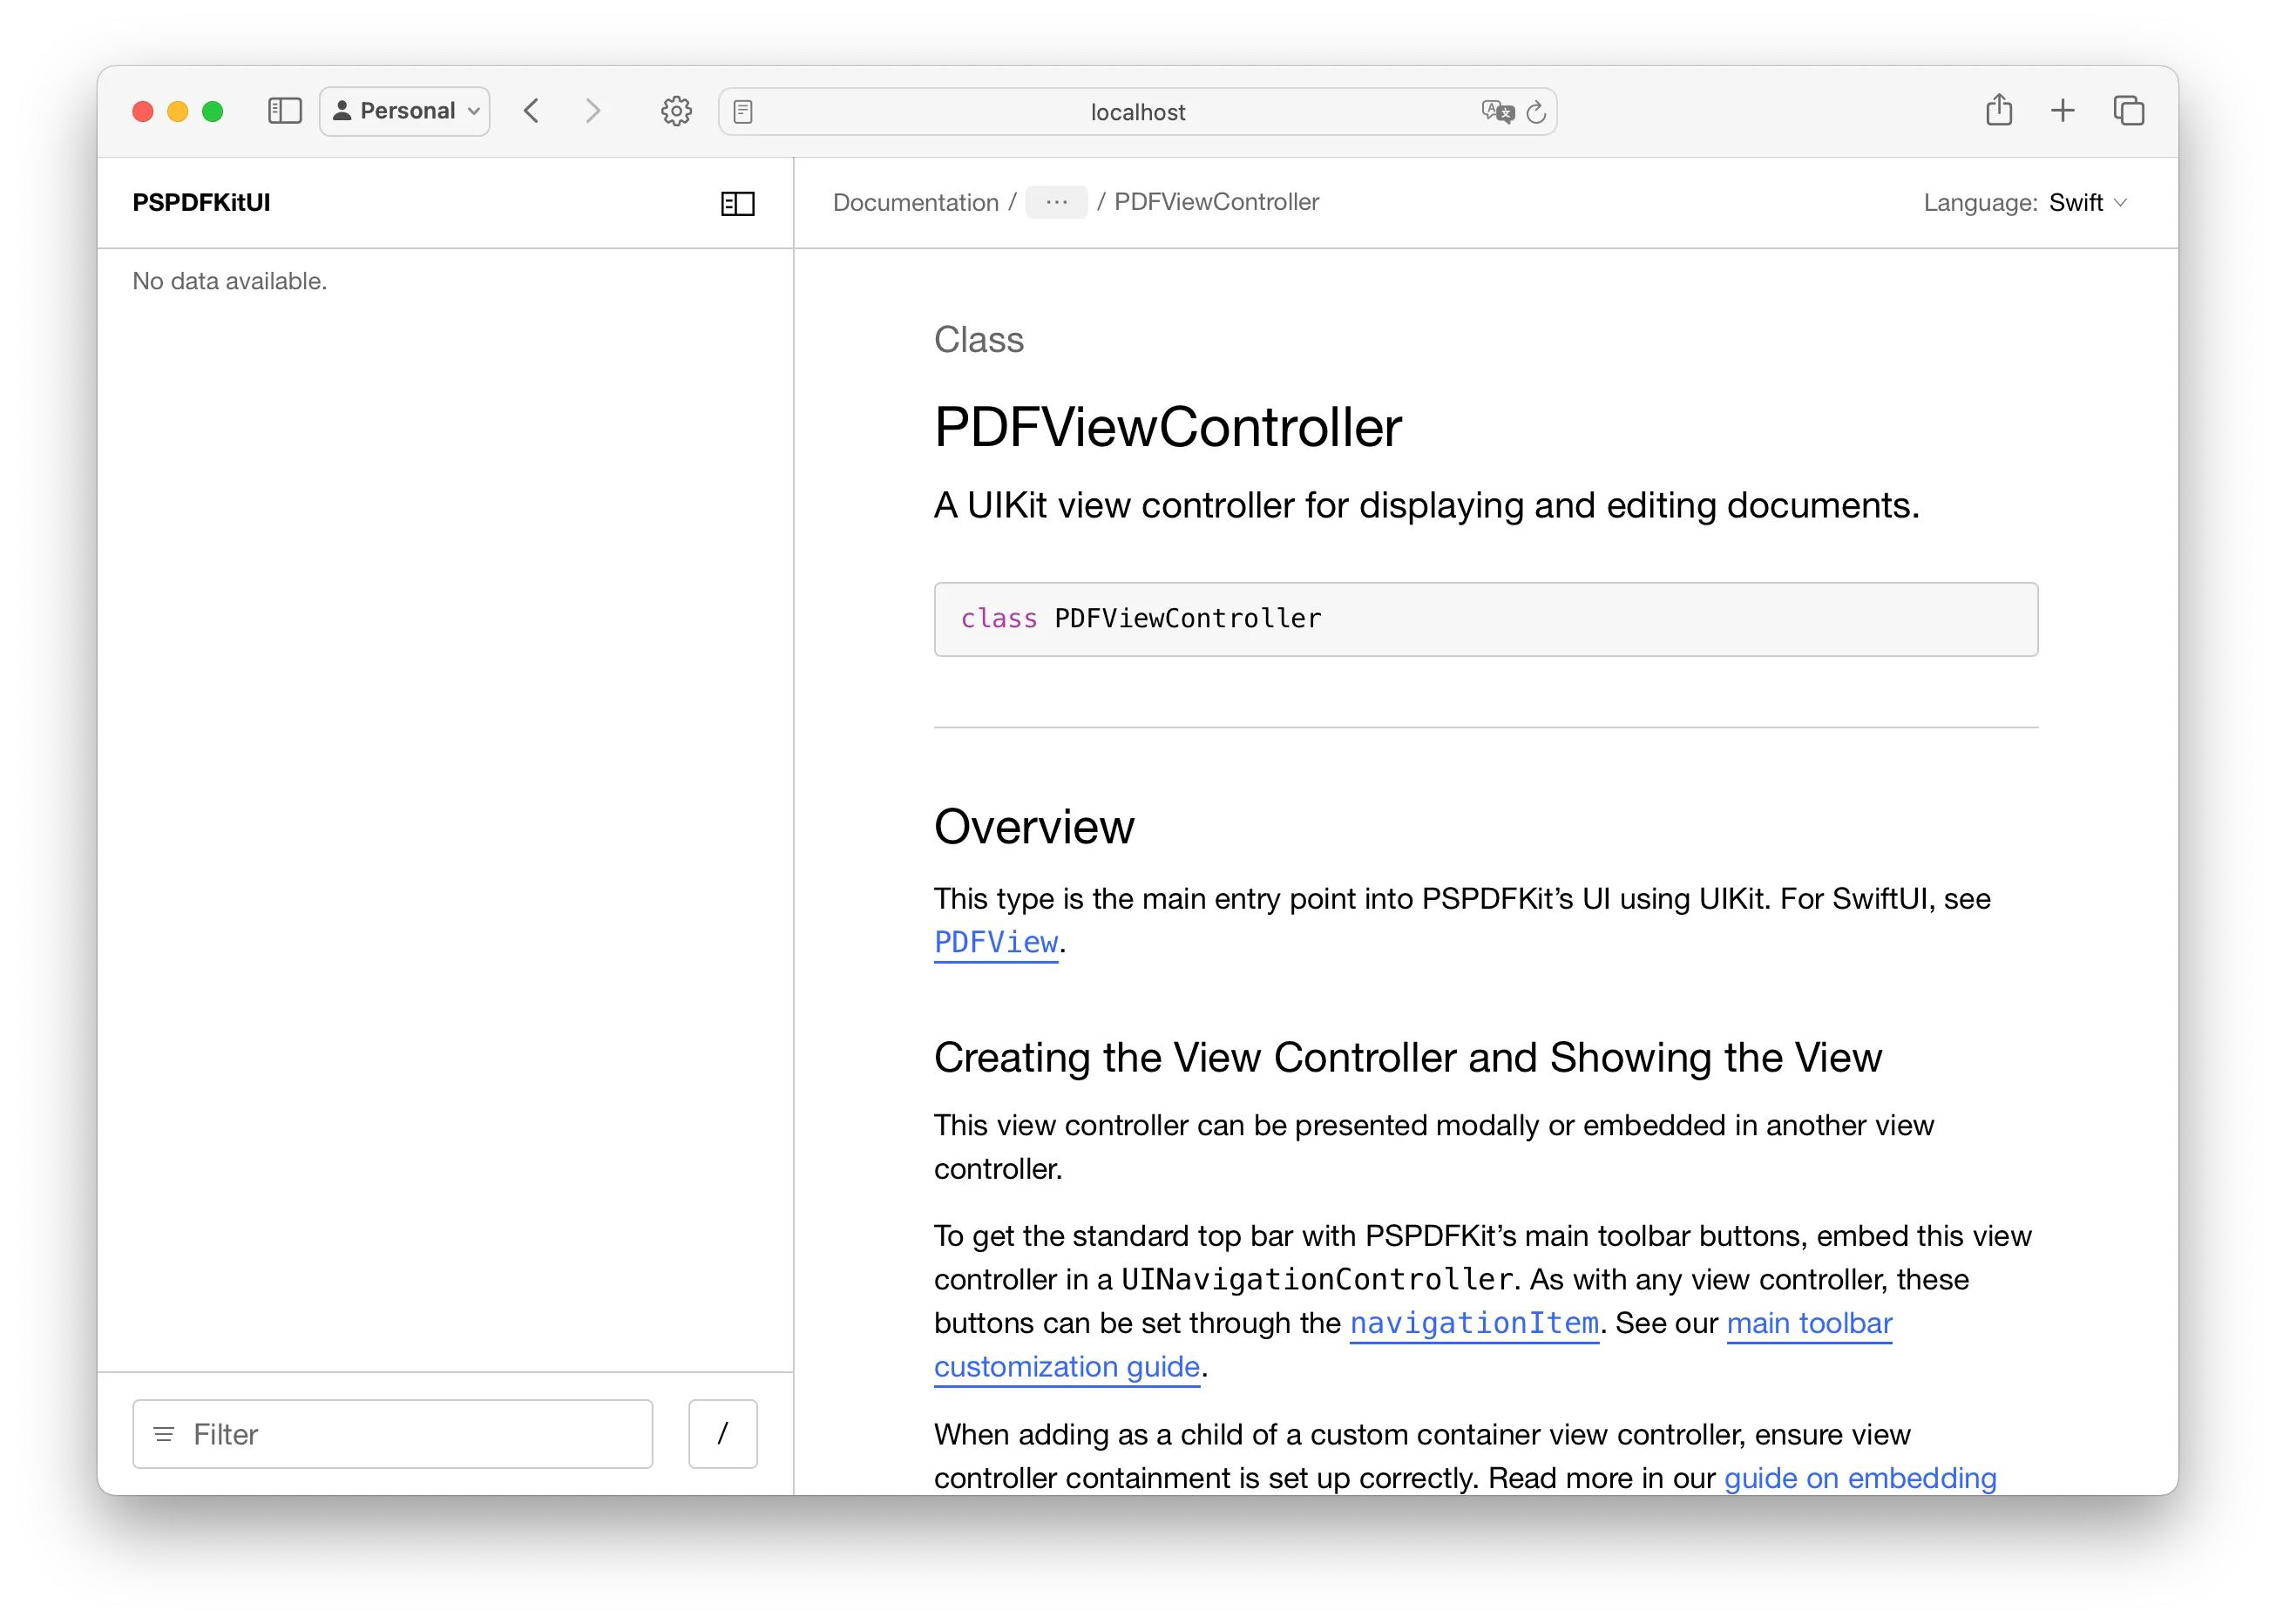Open a new browser tab
Viewport: 2276px width, 1624px height.
point(2062,110)
